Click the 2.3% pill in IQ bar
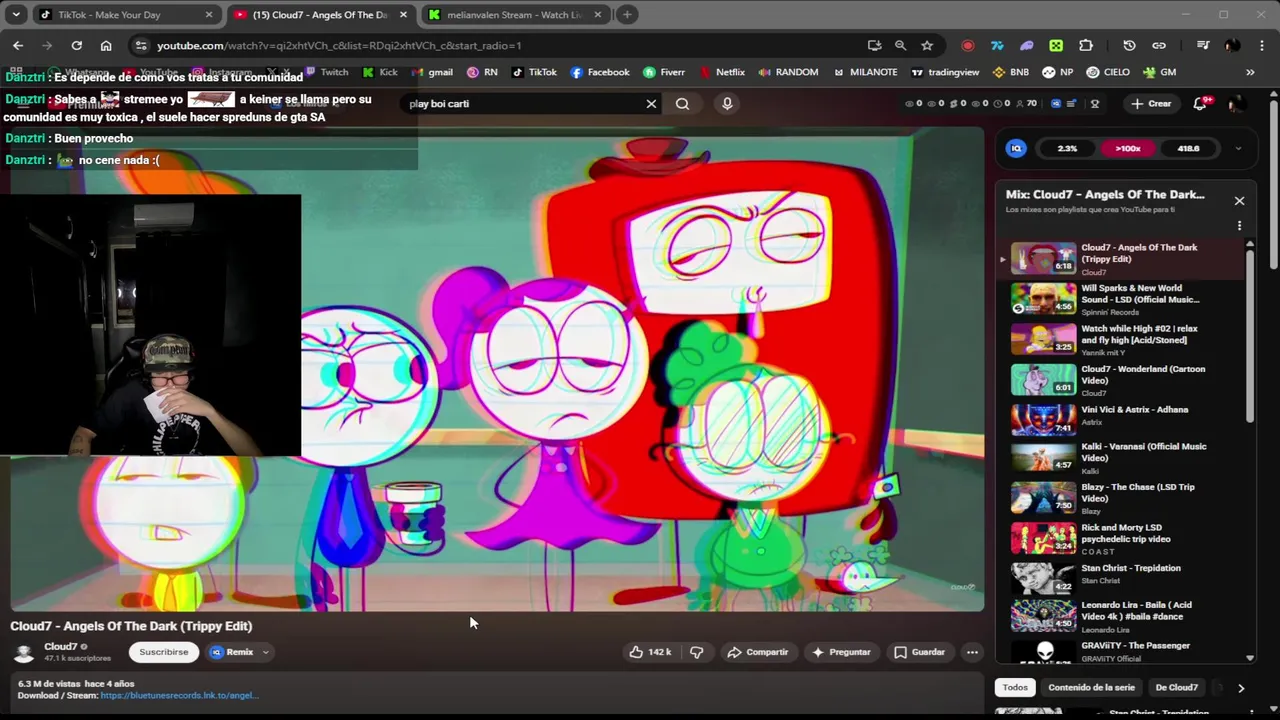Viewport: 1280px width, 720px height. (1067, 148)
